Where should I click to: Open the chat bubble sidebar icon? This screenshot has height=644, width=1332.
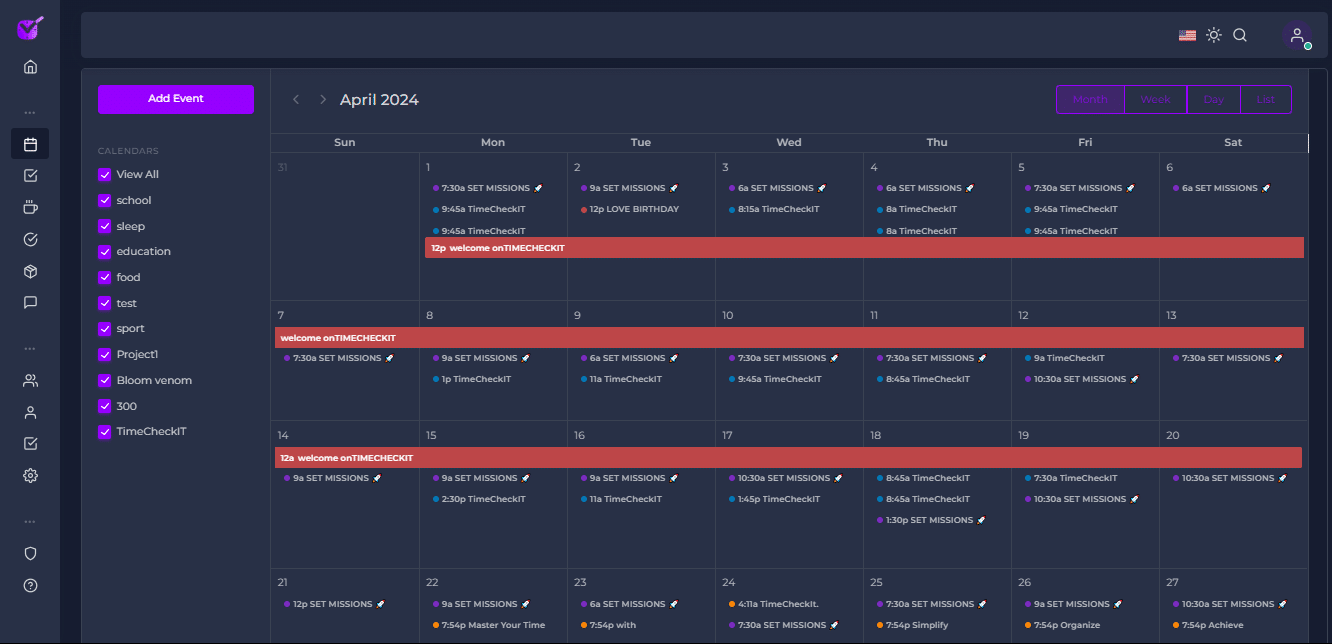click(x=30, y=302)
